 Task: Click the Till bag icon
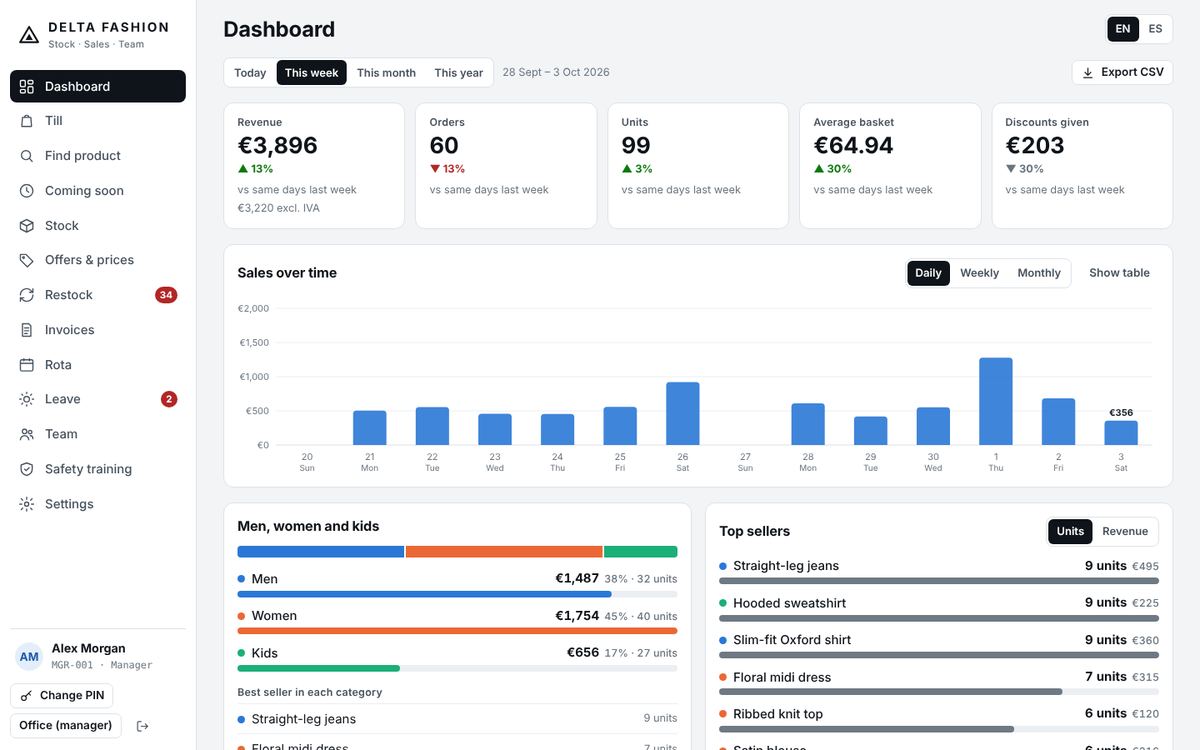click(27, 121)
